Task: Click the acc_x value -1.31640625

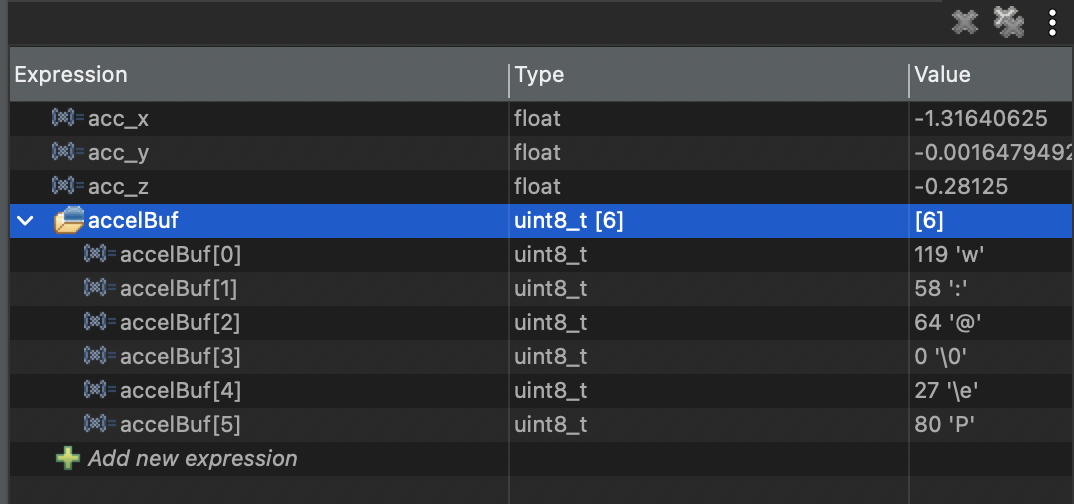Action: click(980, 119)
